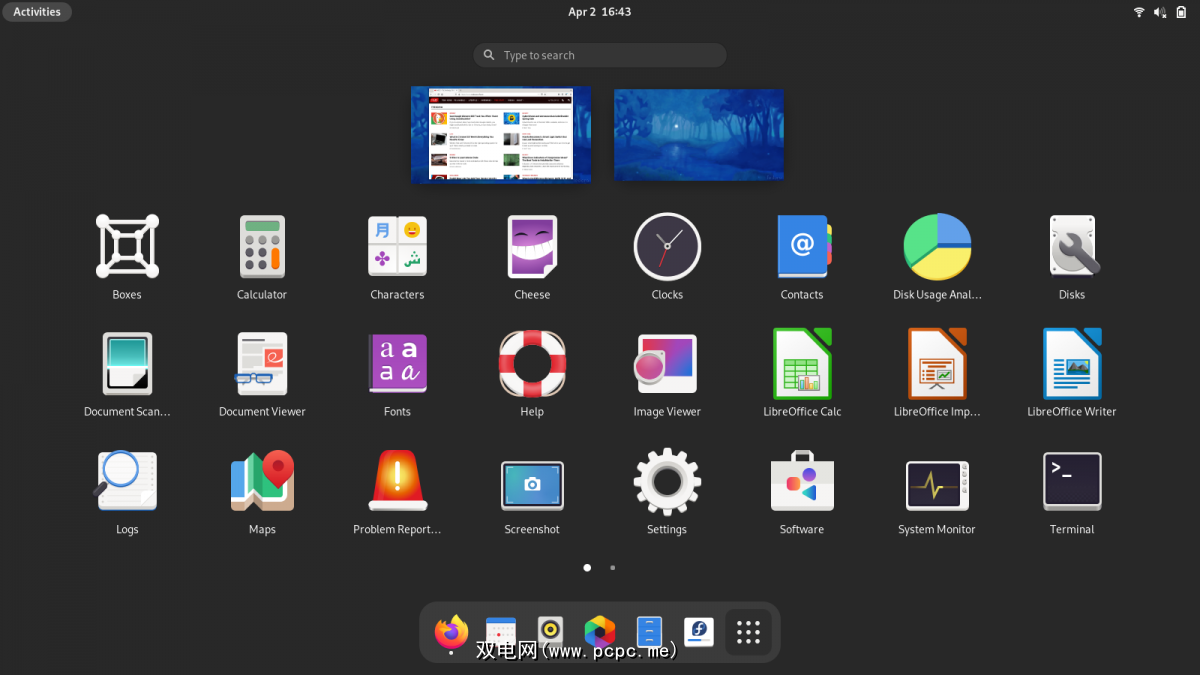Toggle the Show Applications grid button
The image size is (1200, 675).
tap(748, 632)
